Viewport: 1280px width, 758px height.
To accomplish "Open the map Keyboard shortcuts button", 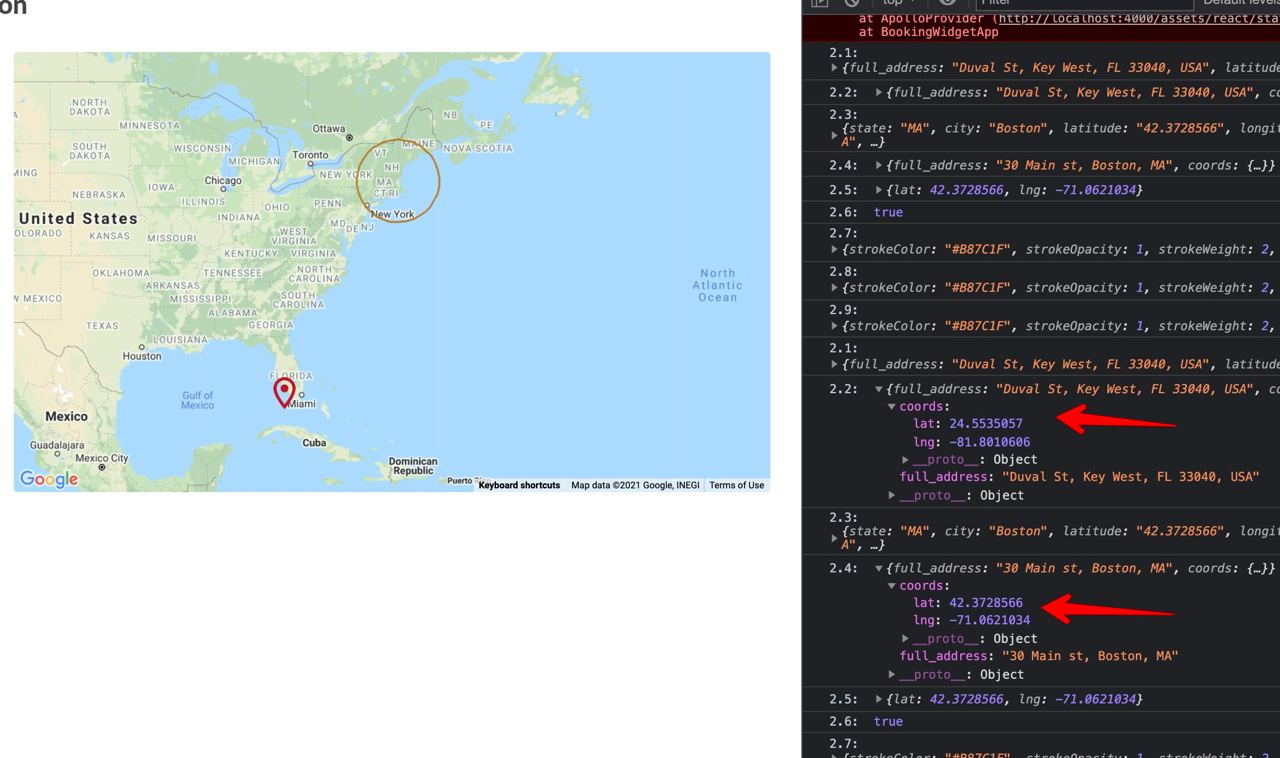I will click(519, 485).
